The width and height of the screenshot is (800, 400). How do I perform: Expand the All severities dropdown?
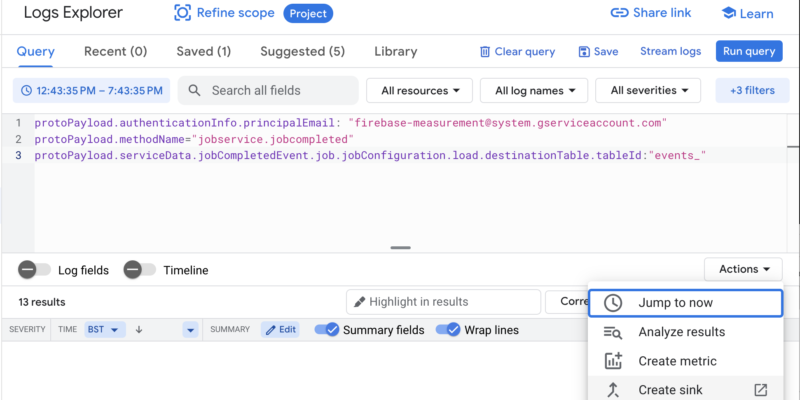(648, 91)
